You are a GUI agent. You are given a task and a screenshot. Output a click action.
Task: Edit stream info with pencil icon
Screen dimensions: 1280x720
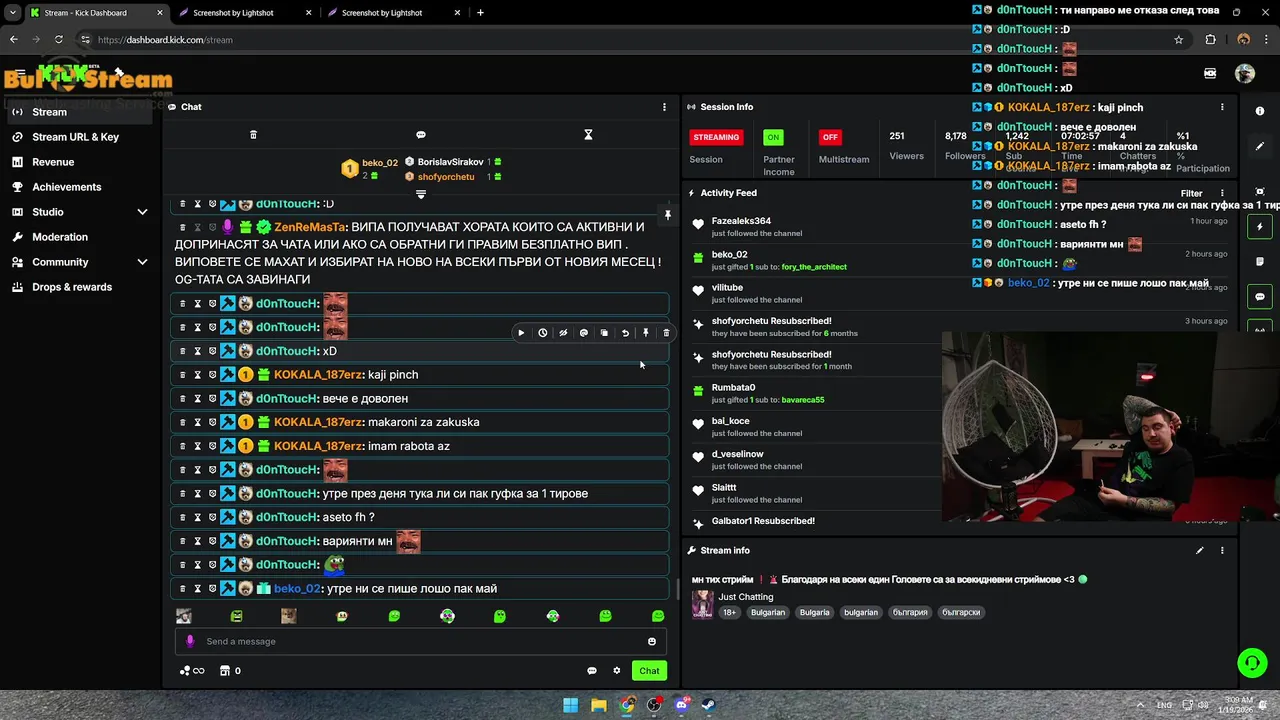click(1200, 551)
